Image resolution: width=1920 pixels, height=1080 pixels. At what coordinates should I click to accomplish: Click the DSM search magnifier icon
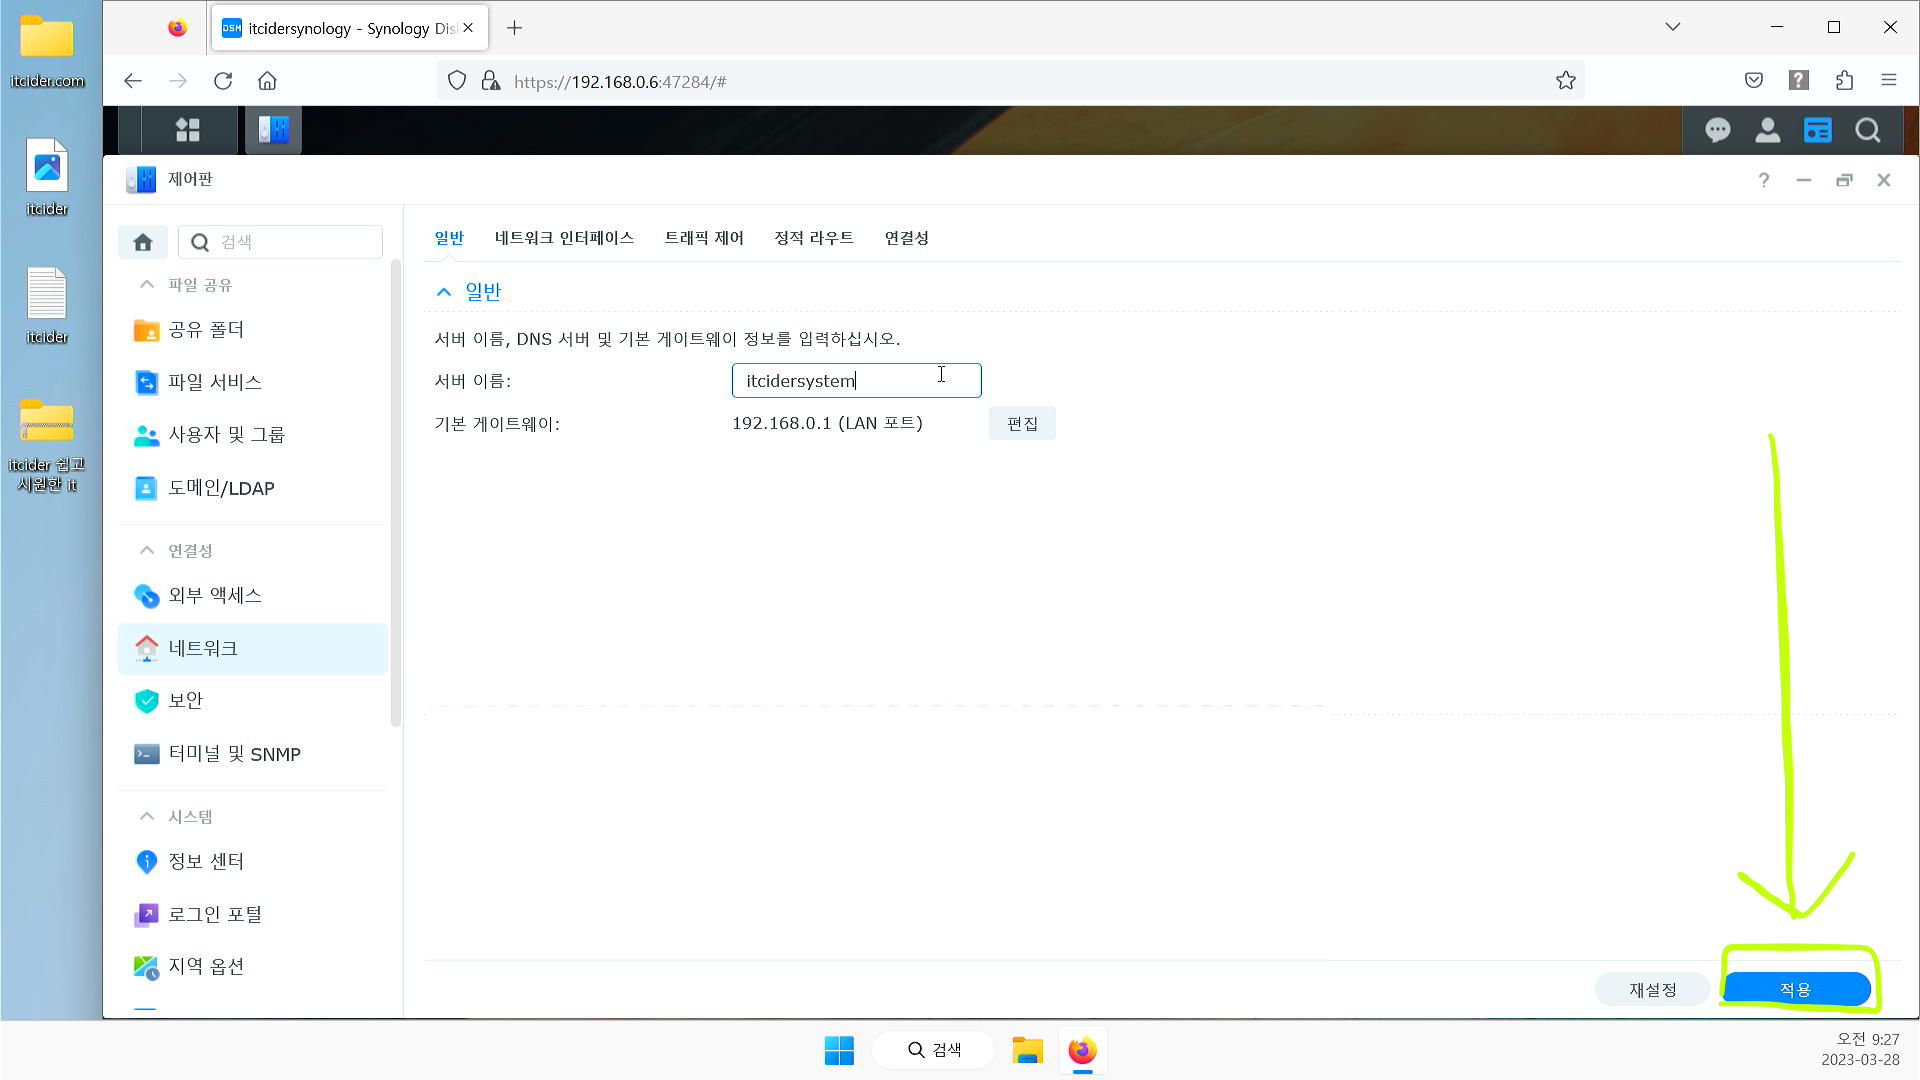click(1867, 130)
